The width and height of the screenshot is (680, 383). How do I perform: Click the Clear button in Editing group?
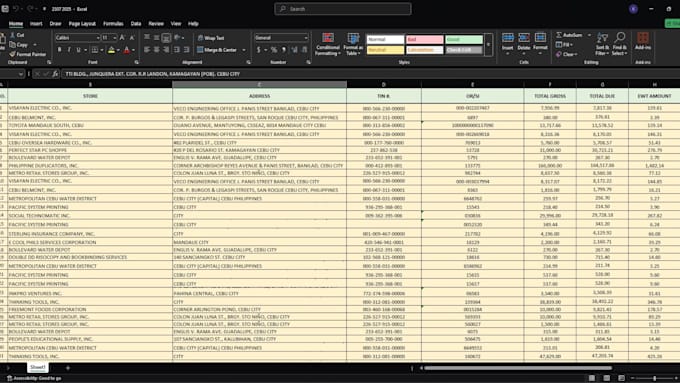567,55
